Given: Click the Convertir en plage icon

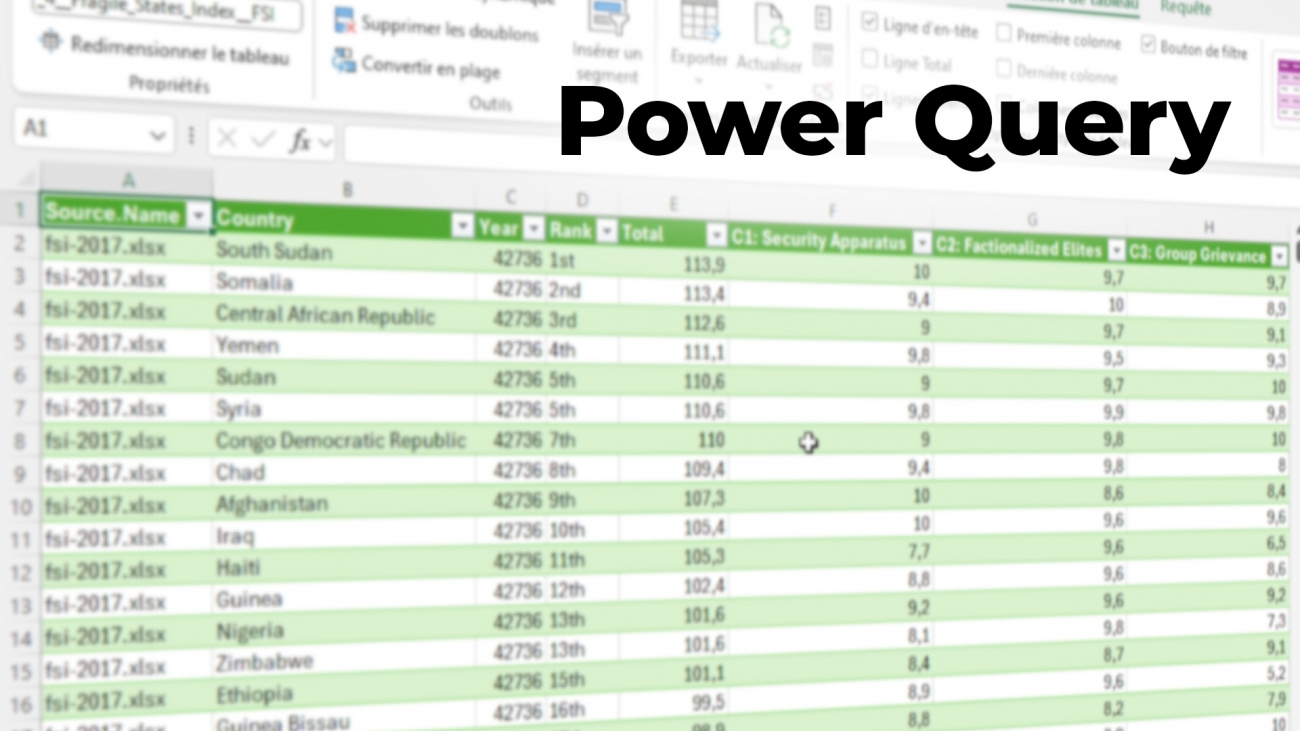Looking at the screenshot, I should (x=345, y=62).
